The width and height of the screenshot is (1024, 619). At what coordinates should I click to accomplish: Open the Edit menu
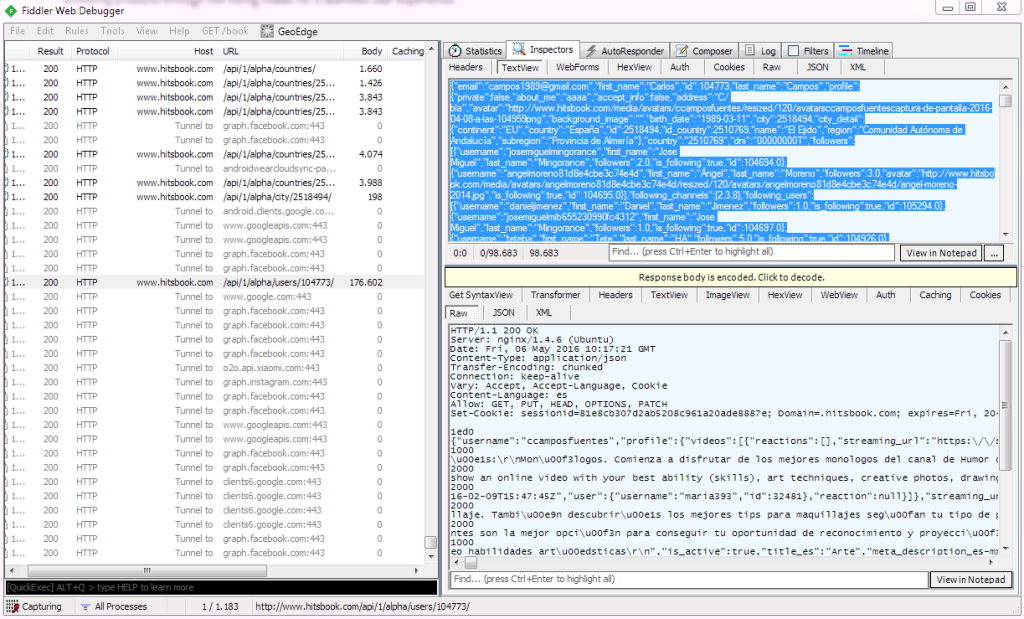coord(45,31)
